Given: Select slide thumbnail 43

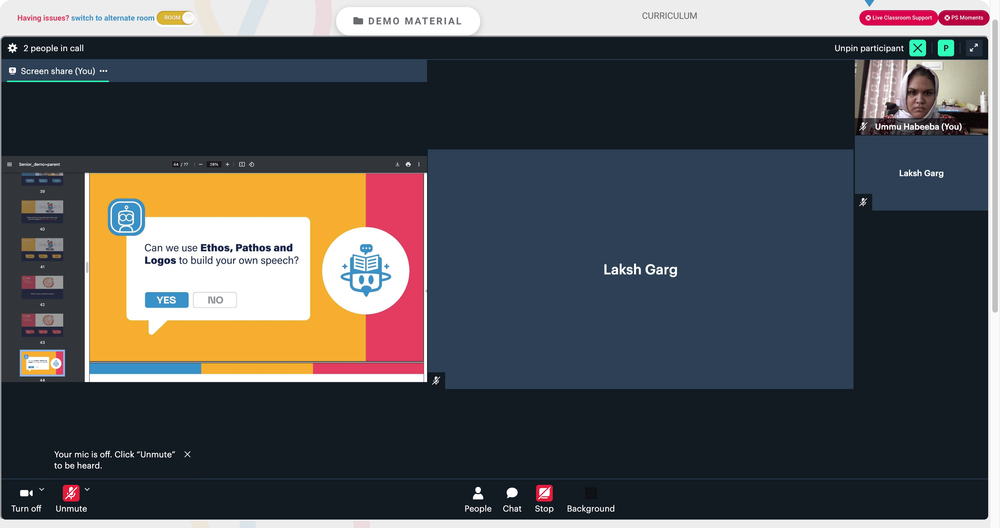Looking at the screenshot, I should 42,325.
